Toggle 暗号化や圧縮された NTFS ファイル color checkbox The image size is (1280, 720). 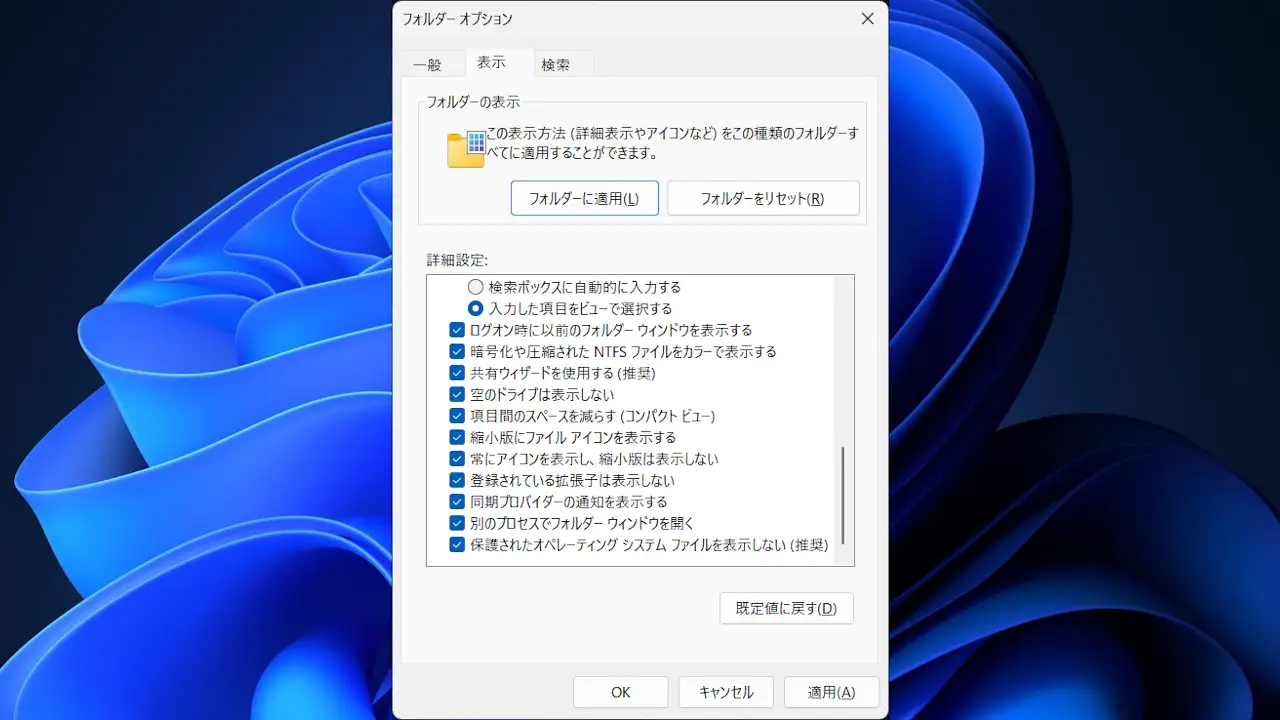(457, 352)
